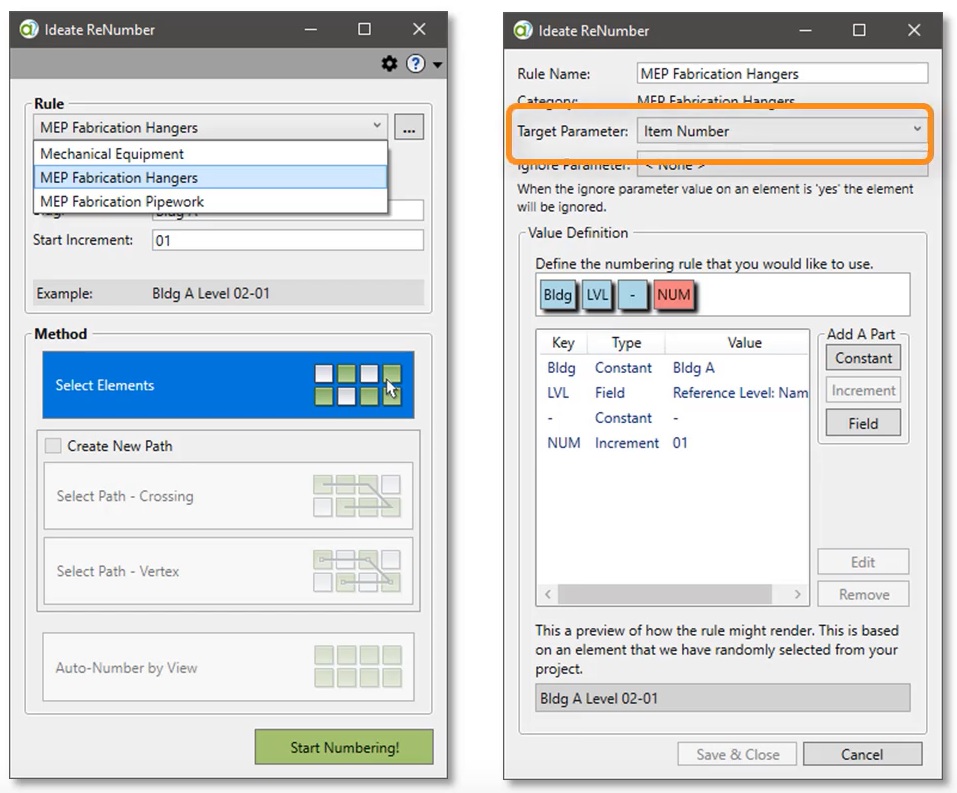The height and width of the screenshot is (793, 957).
Task: Click left arrow of table scrollbar
Action: pos(548,594)
